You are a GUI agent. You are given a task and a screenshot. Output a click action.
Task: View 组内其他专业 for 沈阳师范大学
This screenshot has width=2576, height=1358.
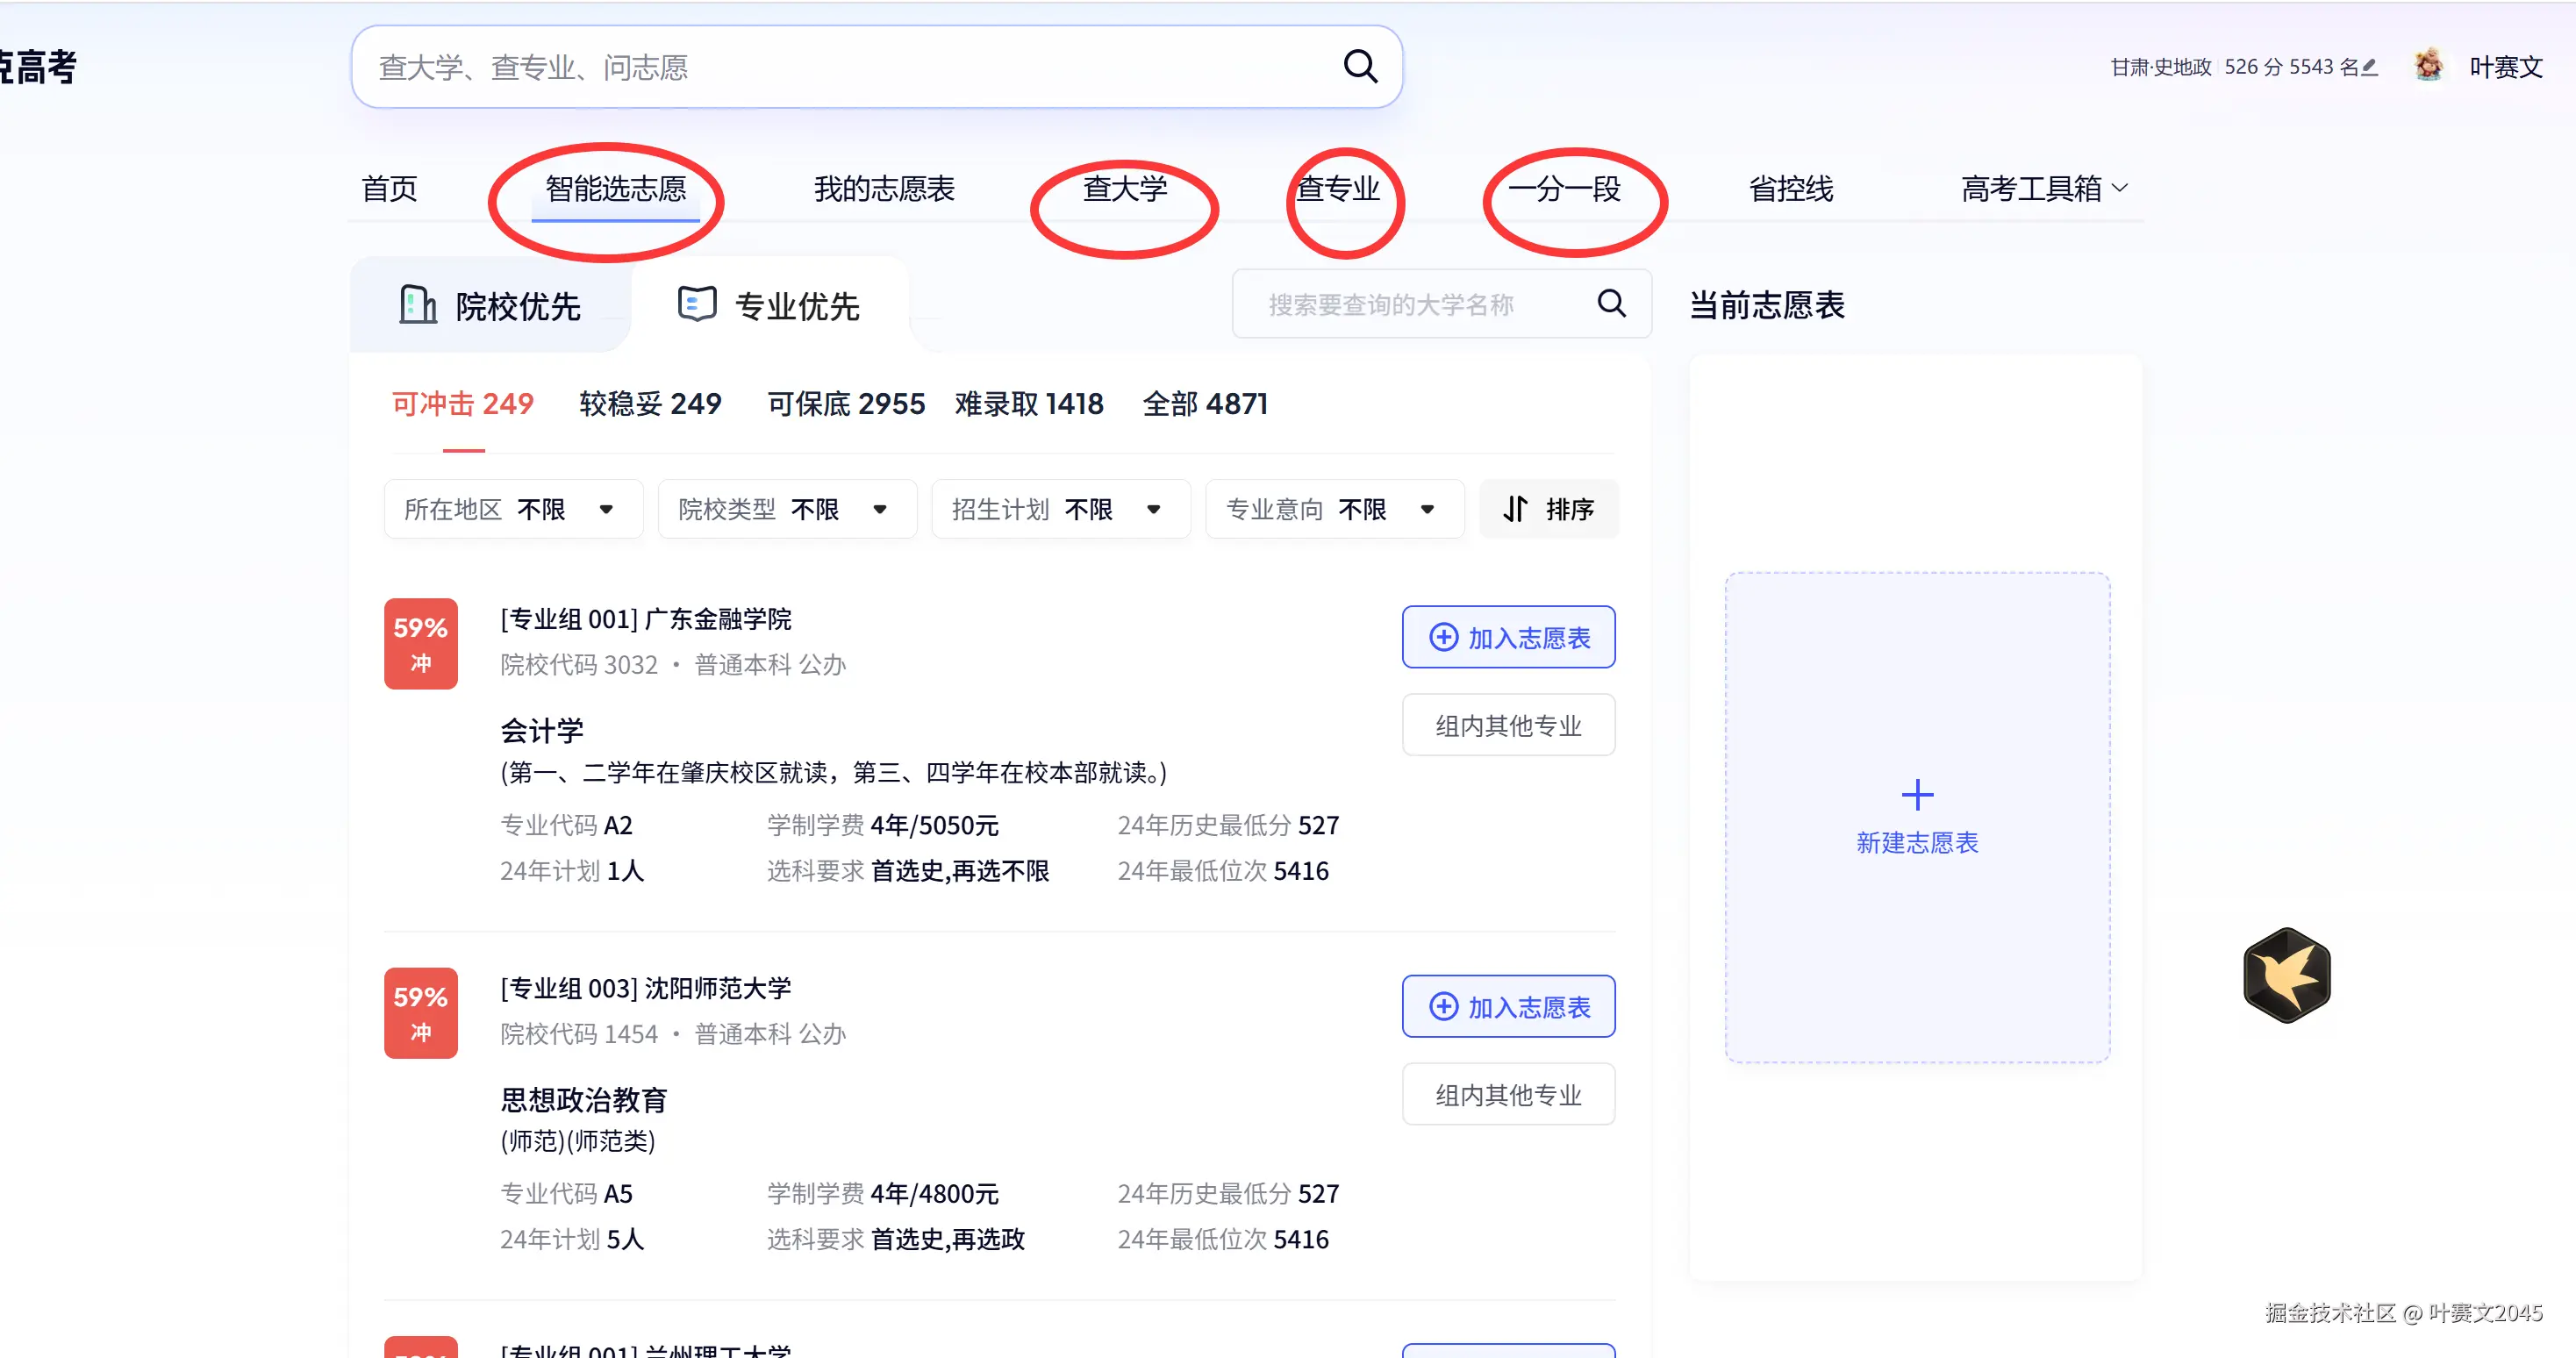click(1508, 1095)
